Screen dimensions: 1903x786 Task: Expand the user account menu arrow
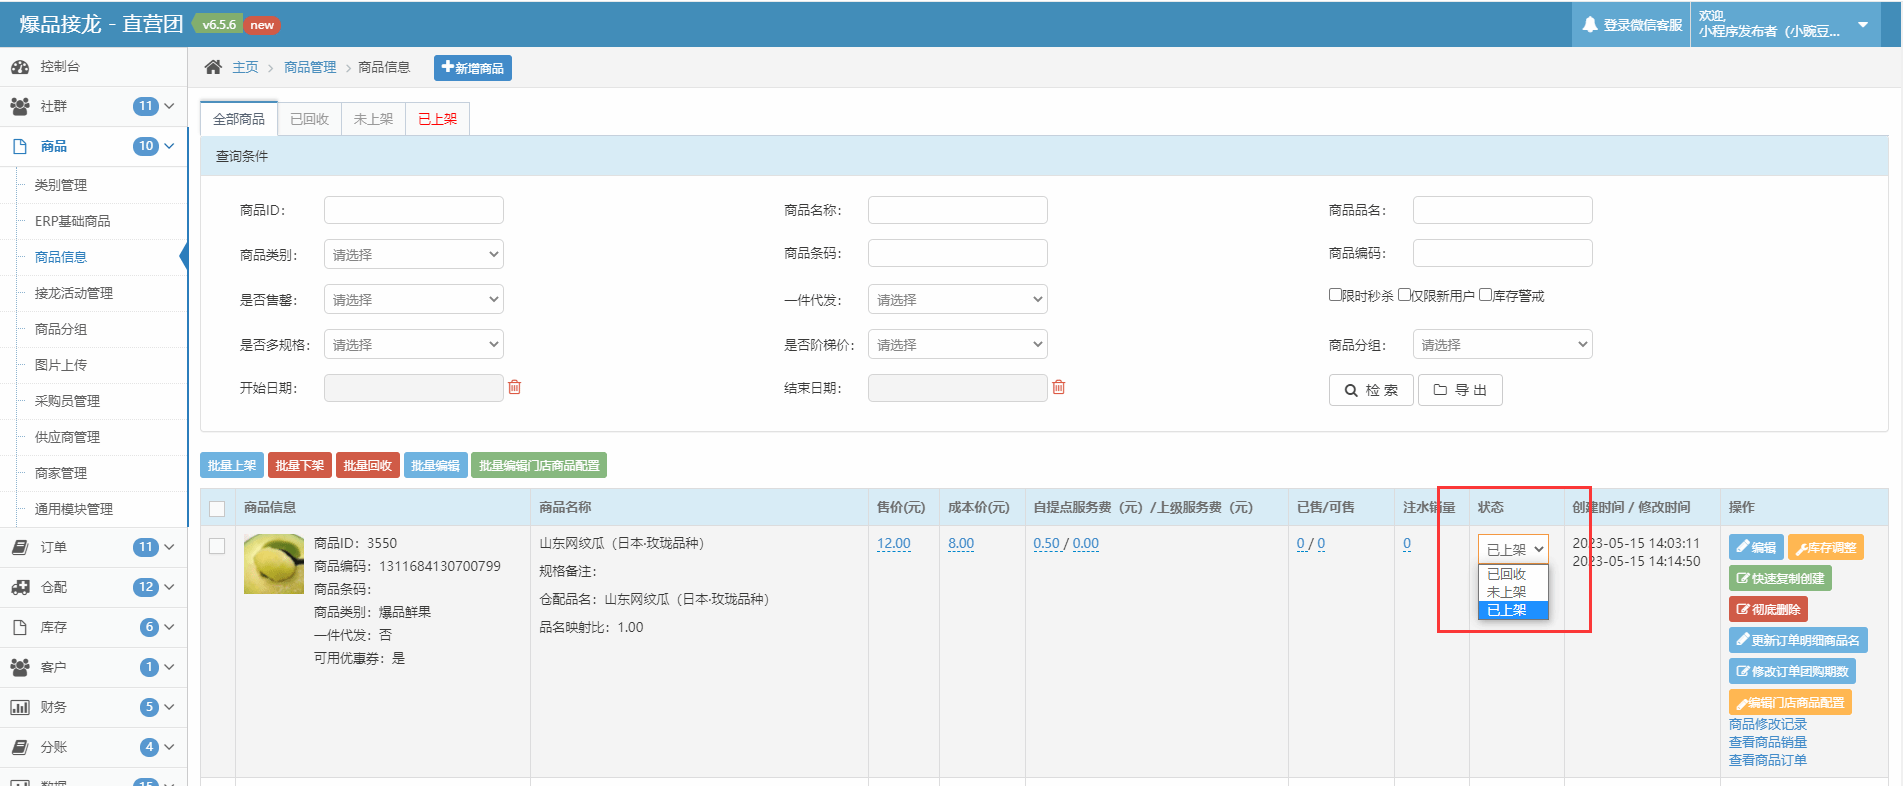pos(1863,24)
